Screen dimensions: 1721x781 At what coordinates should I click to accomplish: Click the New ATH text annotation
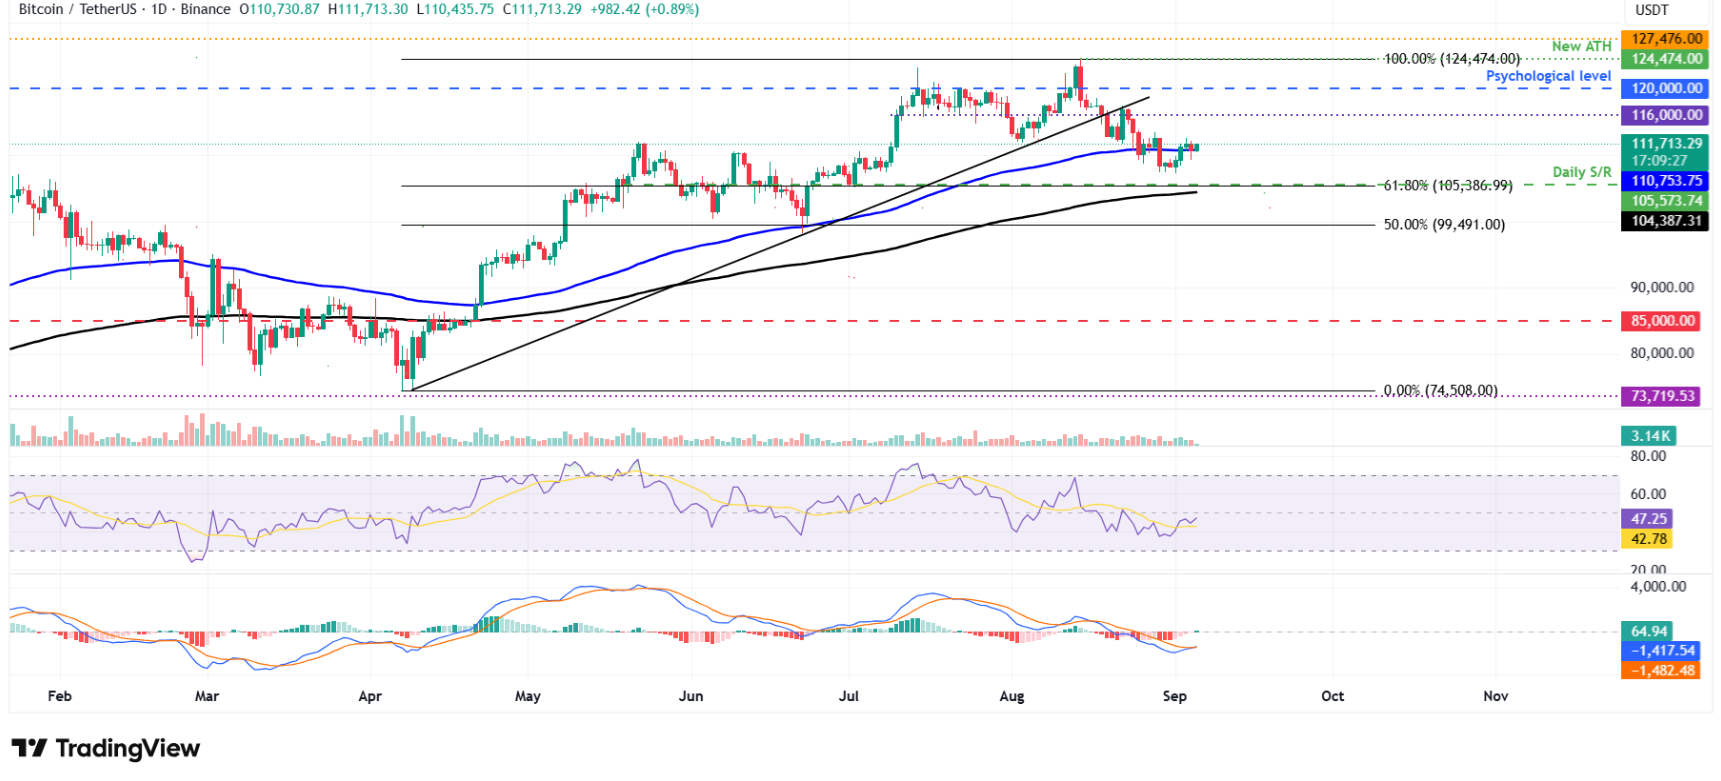(x=1581, y=46)
